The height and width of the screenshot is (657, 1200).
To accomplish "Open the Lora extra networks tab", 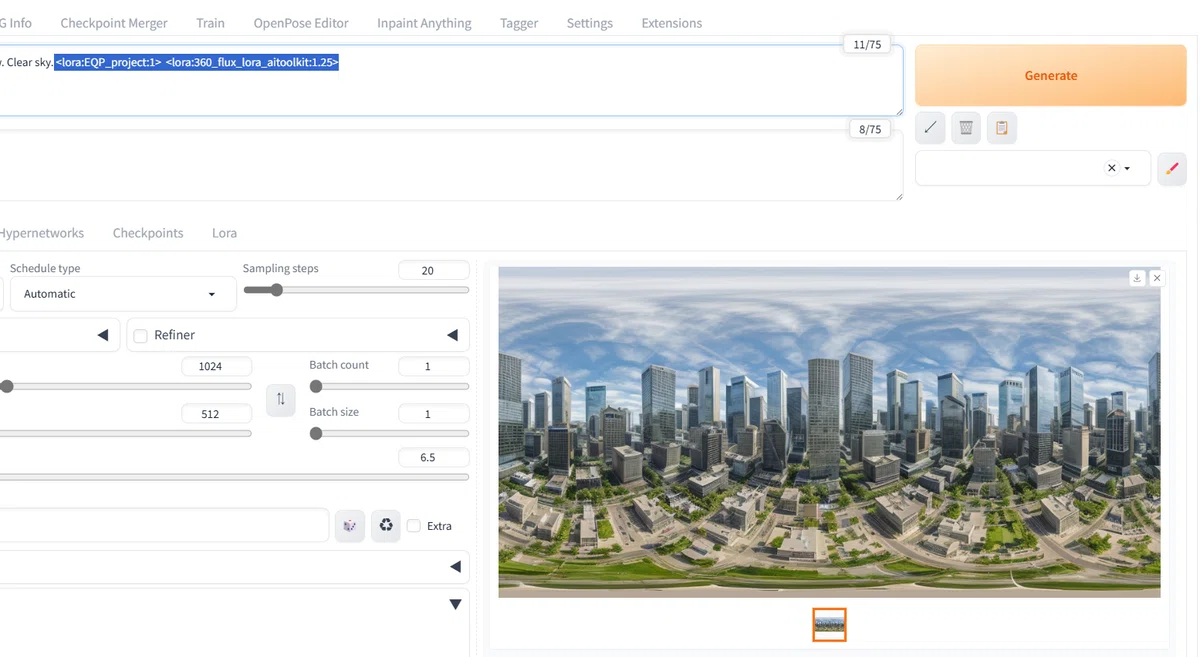I will coord(224,233).
